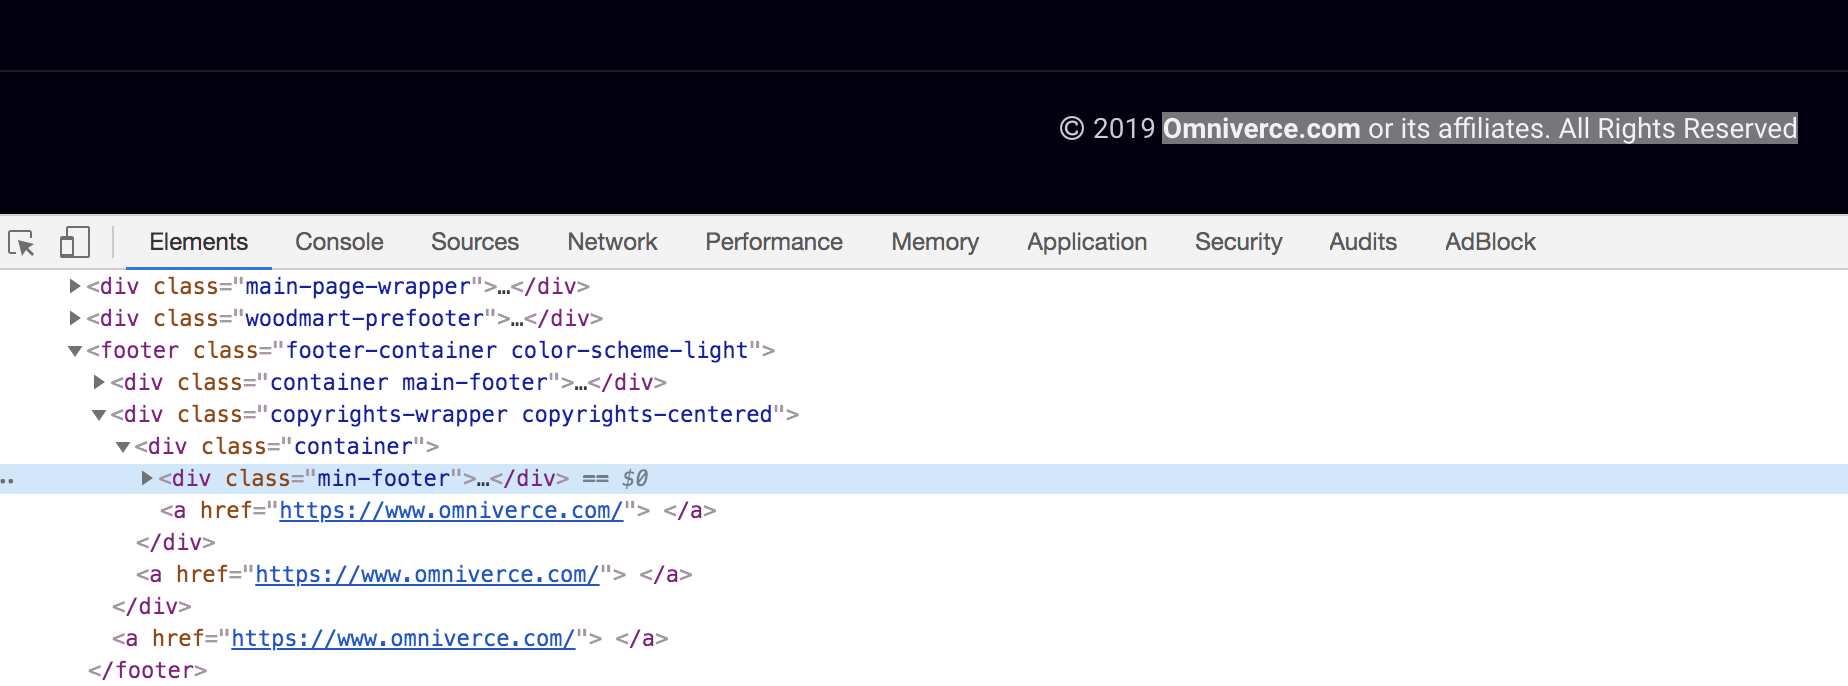The width and height of the screenshot is (1848, 686).
Task: Click the copyrights-wrapper copyrights-centered class value
Action: click(x=521, y=414)
